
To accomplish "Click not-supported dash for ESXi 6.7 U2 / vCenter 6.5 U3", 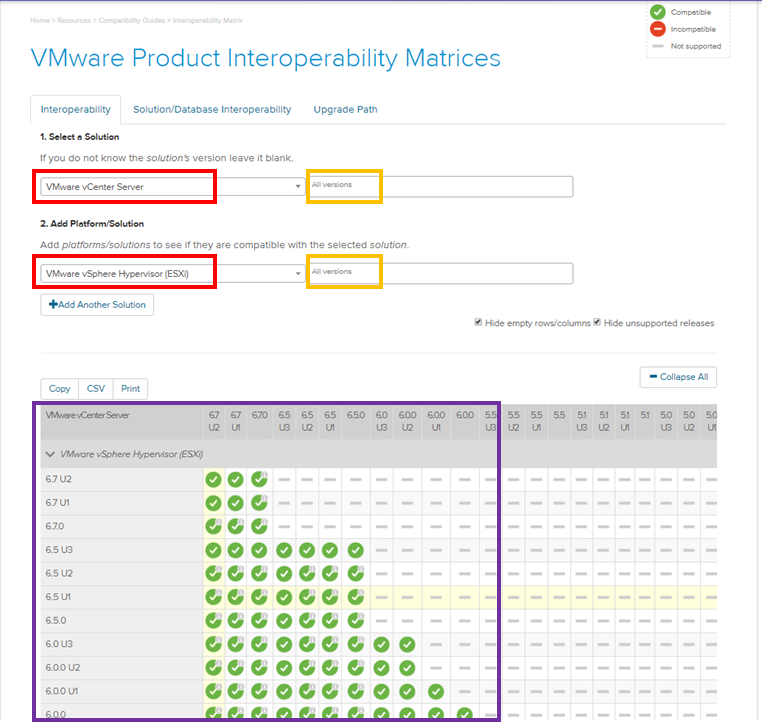I will click(x=284, y=480).
